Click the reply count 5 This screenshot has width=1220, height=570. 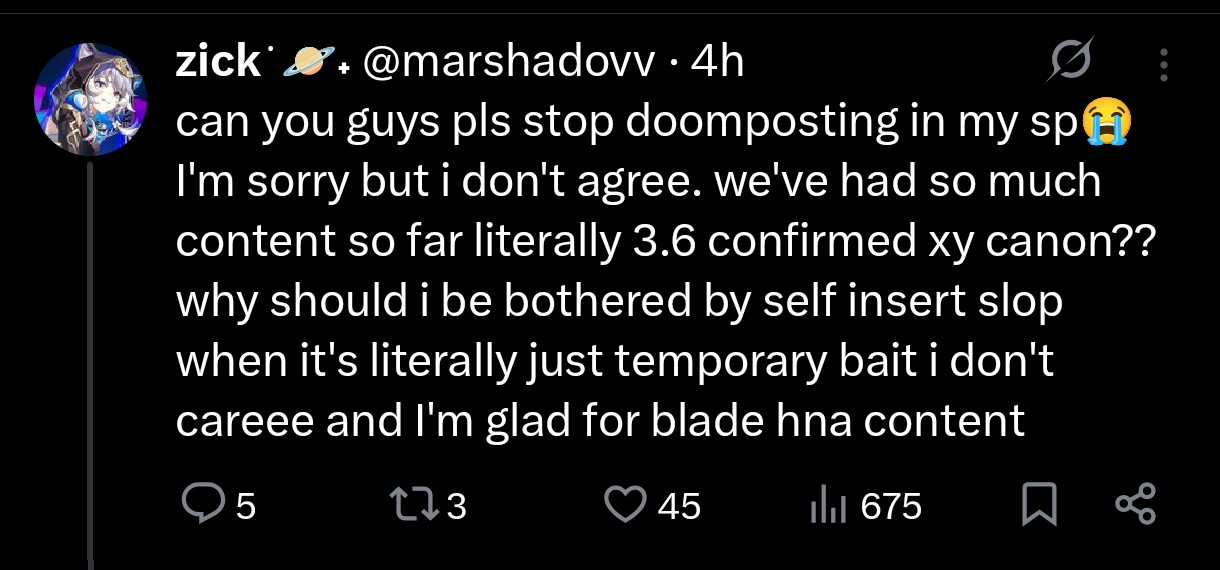(x=246, y=507)
